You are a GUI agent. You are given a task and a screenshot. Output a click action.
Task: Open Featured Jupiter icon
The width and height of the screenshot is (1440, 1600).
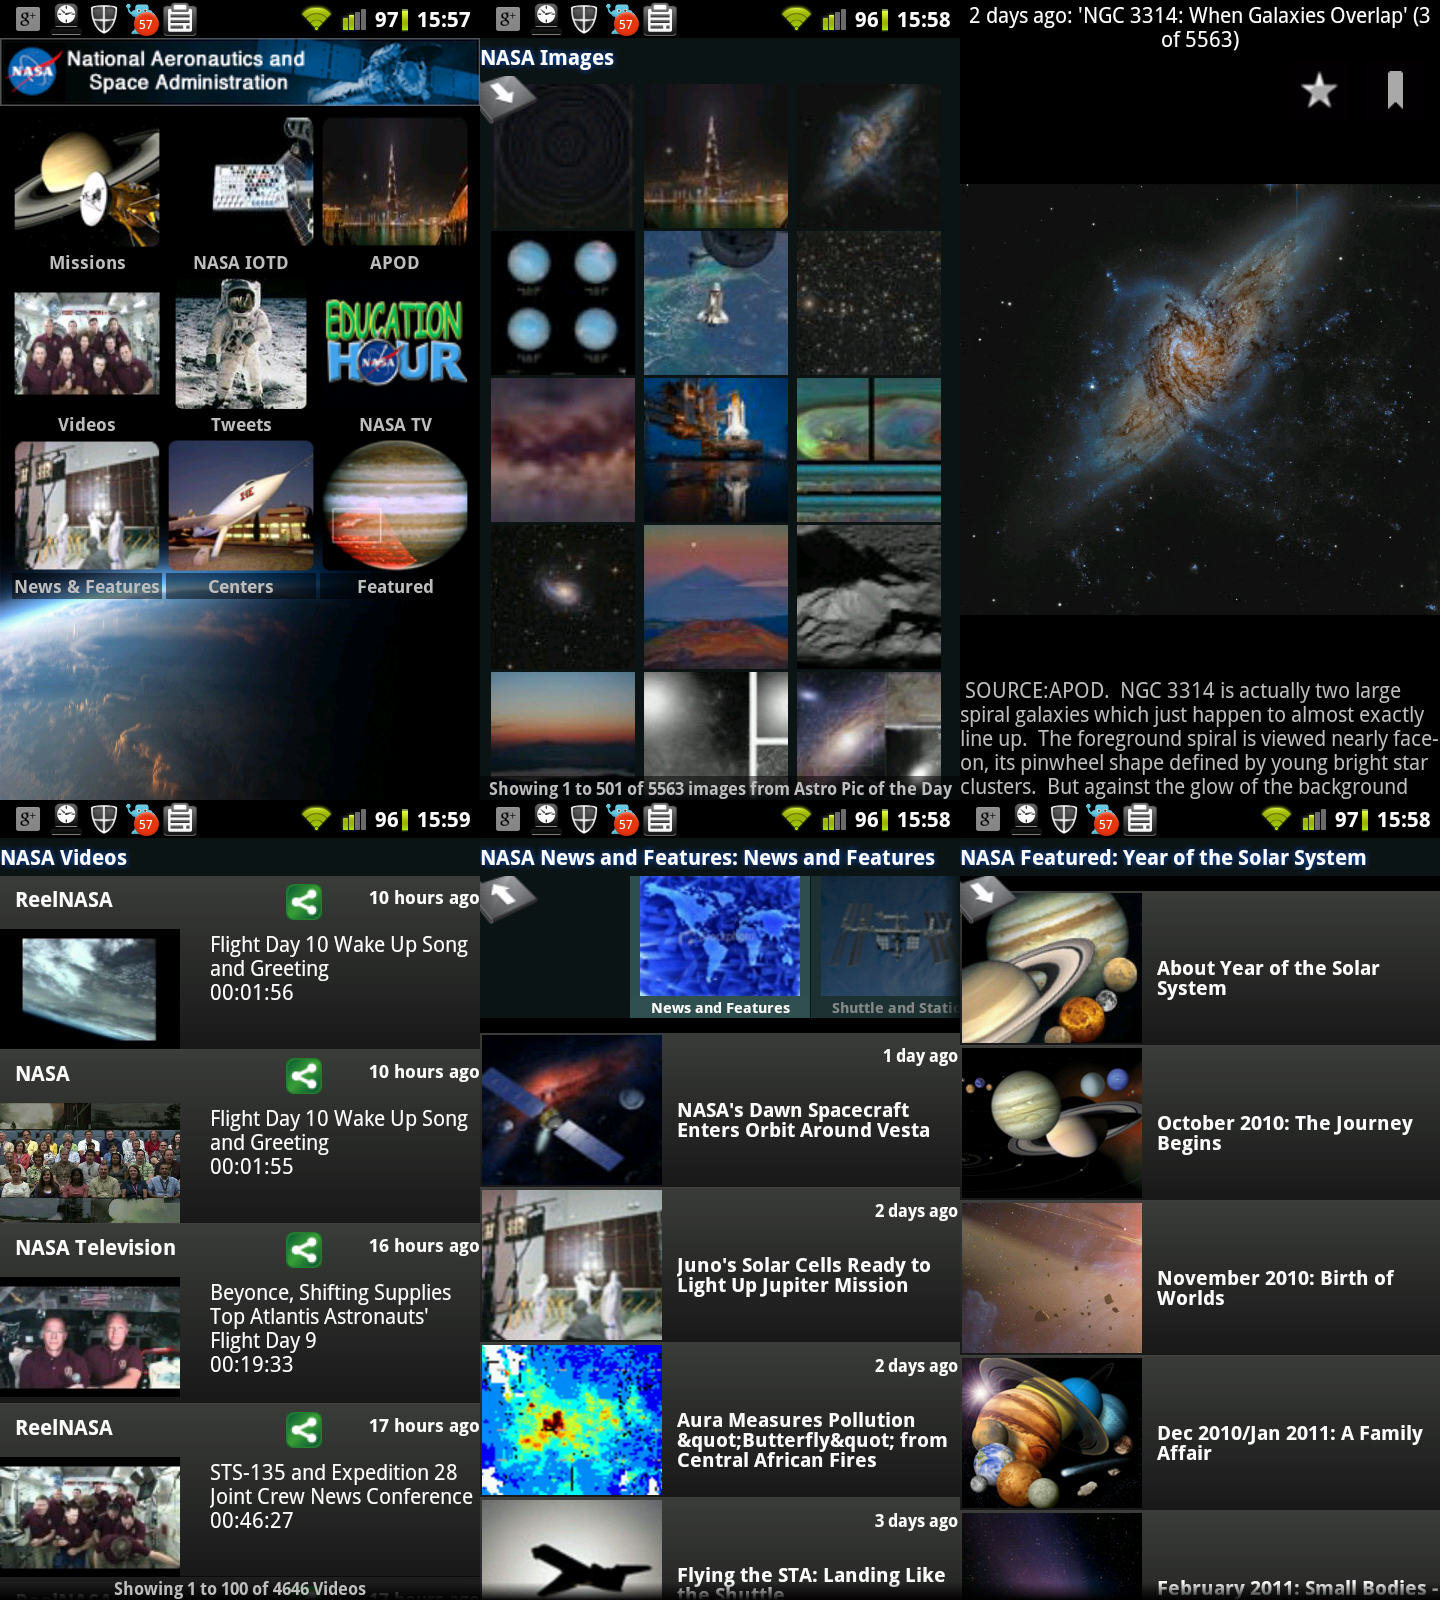coord(395,506)
